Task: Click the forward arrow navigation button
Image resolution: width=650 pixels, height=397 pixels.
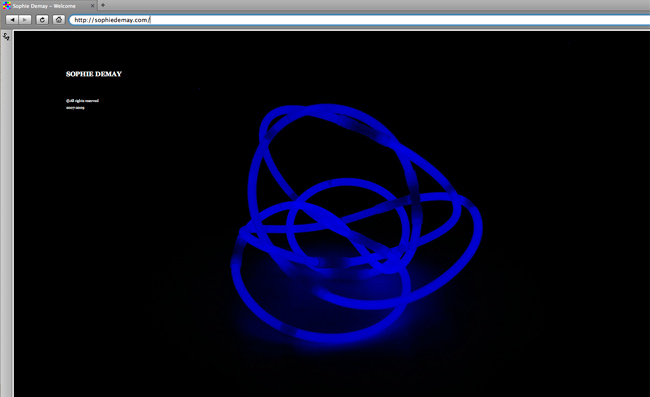Action: (25, 20)
